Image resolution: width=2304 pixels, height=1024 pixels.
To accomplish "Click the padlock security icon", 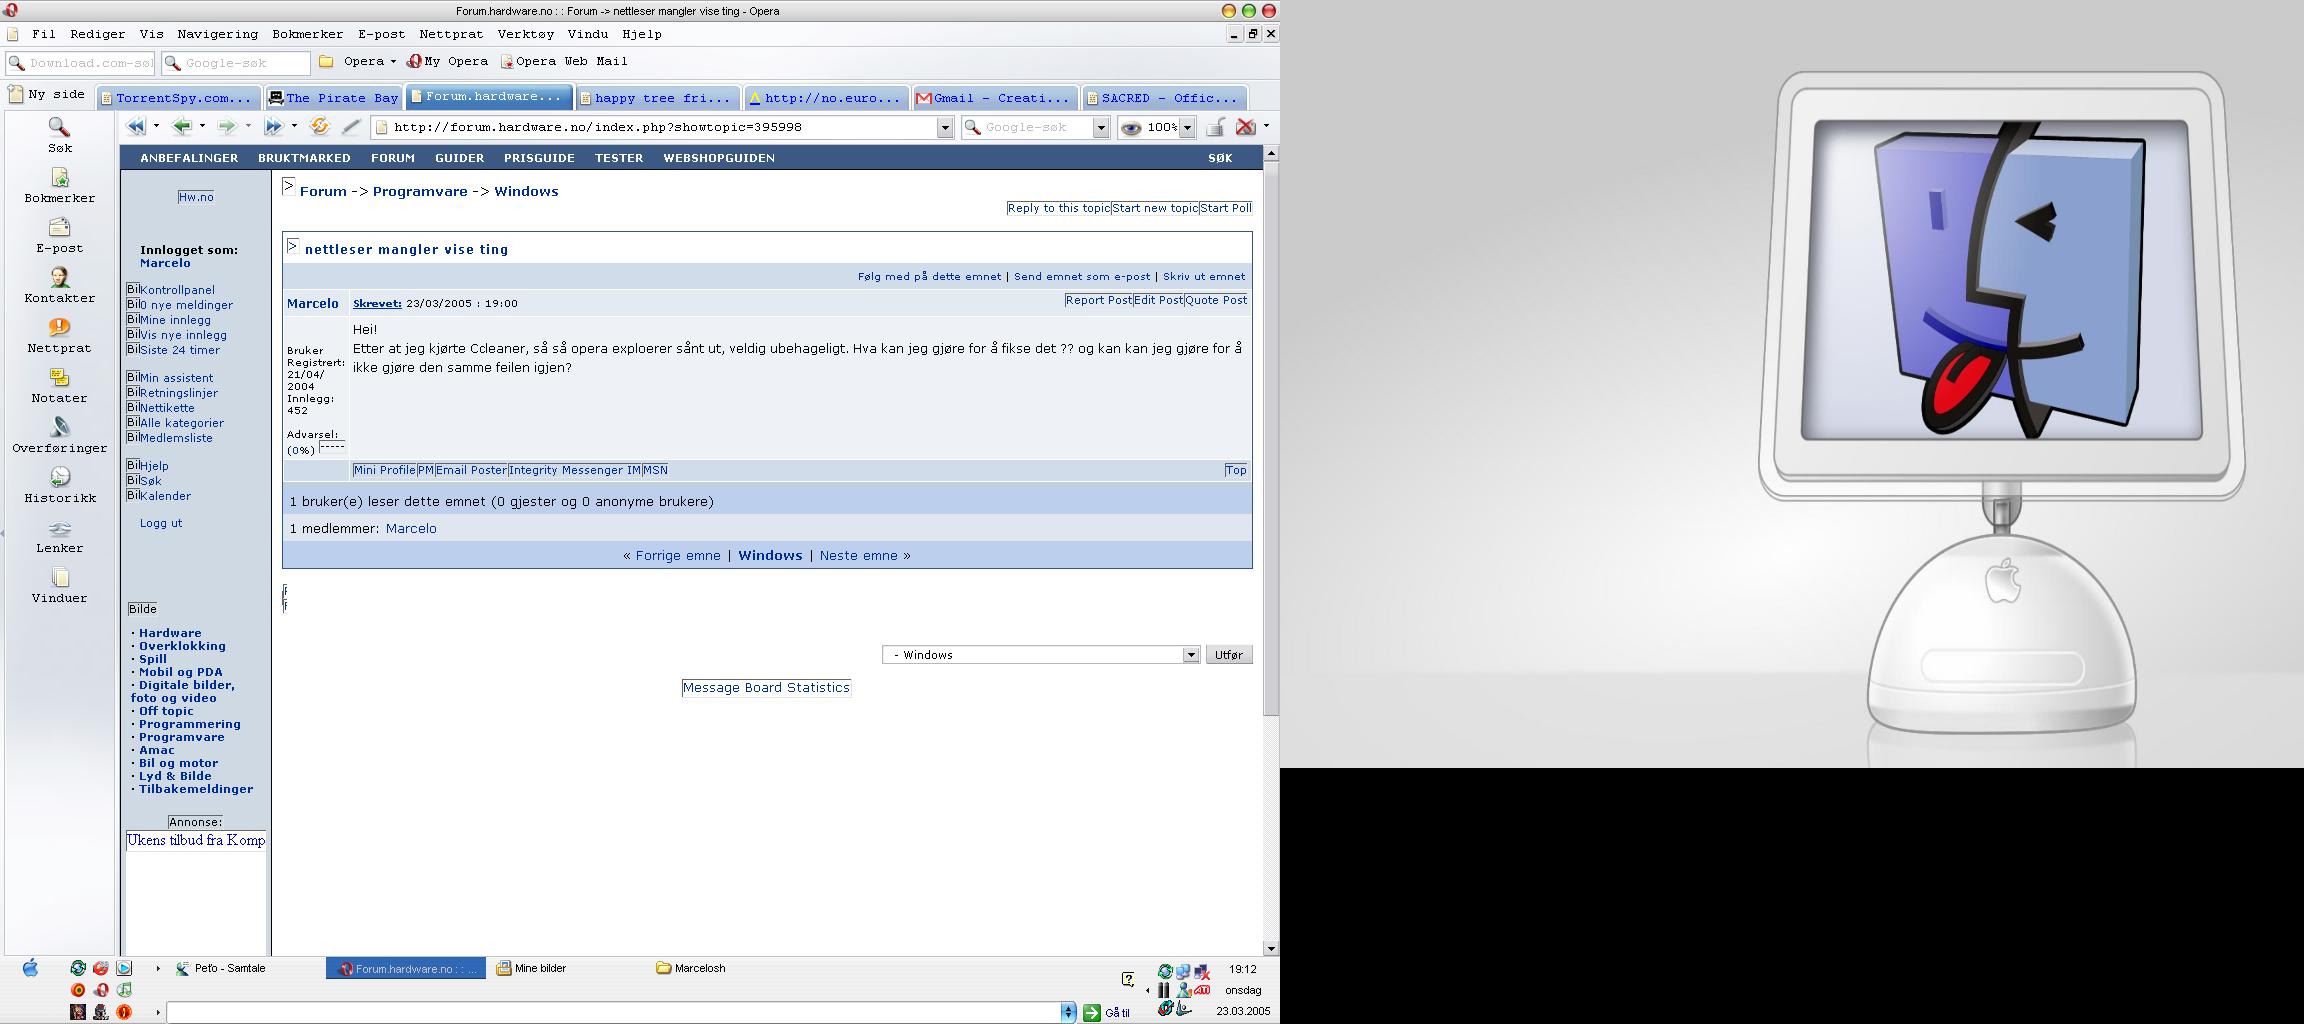I will pos(1216,127).
